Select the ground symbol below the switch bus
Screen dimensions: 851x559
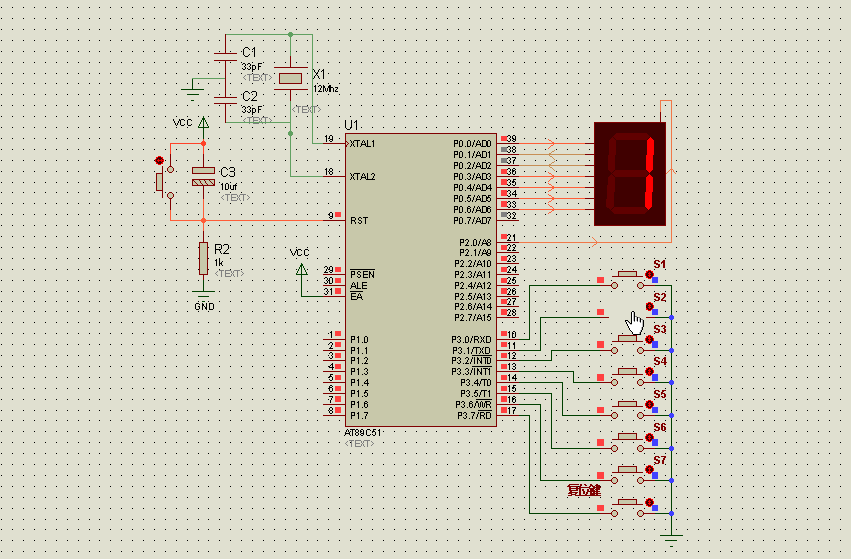pos(671,539)
